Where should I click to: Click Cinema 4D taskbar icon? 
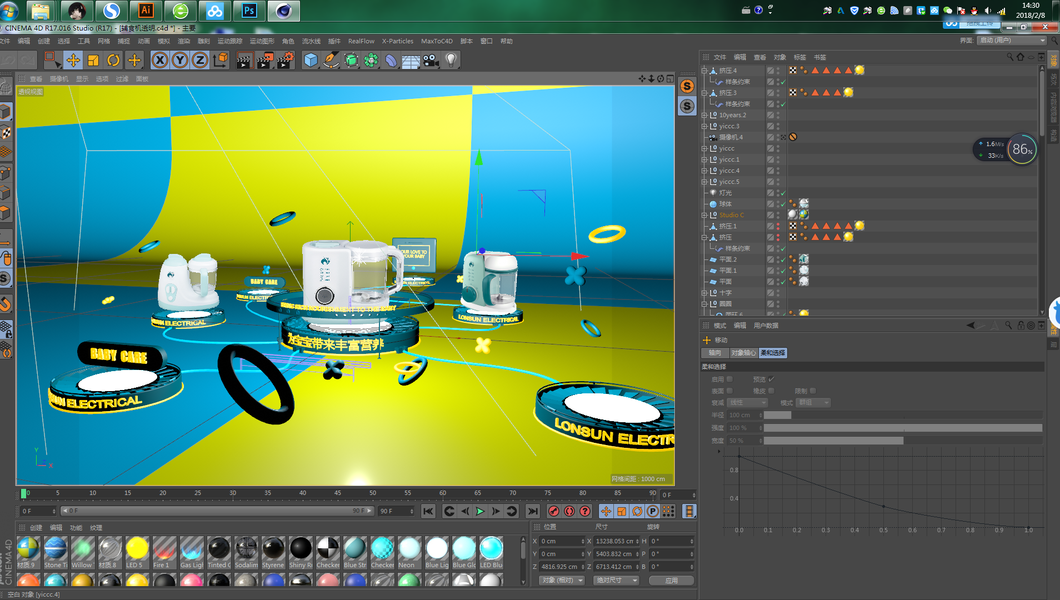[283, 11]
